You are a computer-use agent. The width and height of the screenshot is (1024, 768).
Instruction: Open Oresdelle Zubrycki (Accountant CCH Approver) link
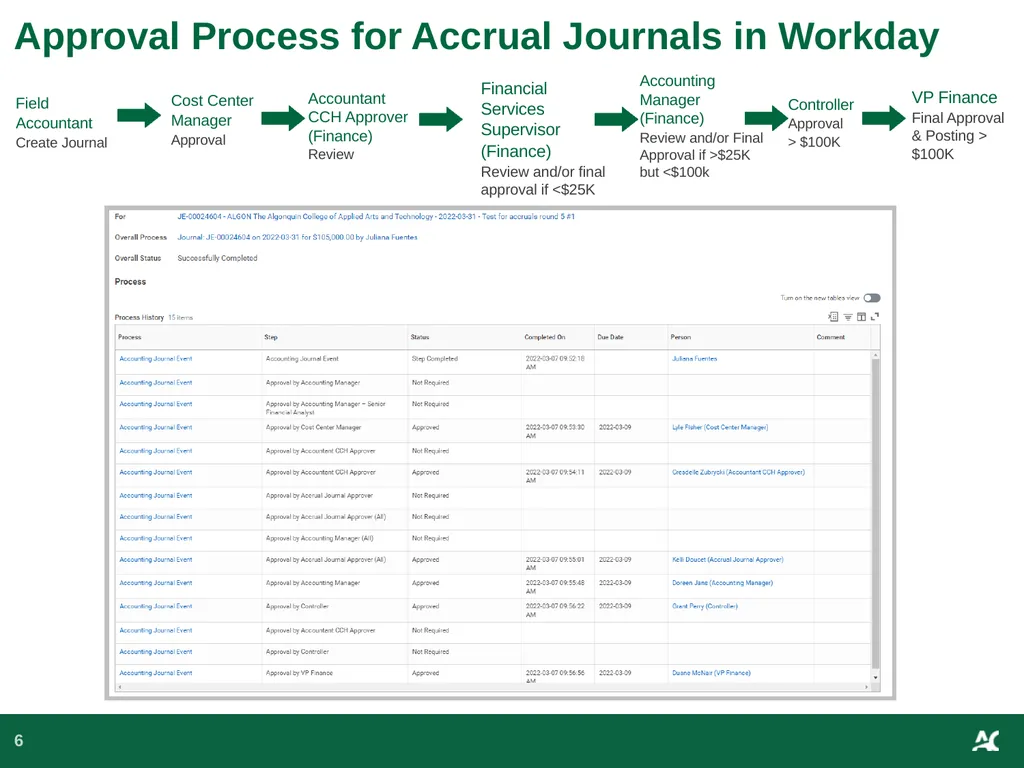[x=738, y=472]
